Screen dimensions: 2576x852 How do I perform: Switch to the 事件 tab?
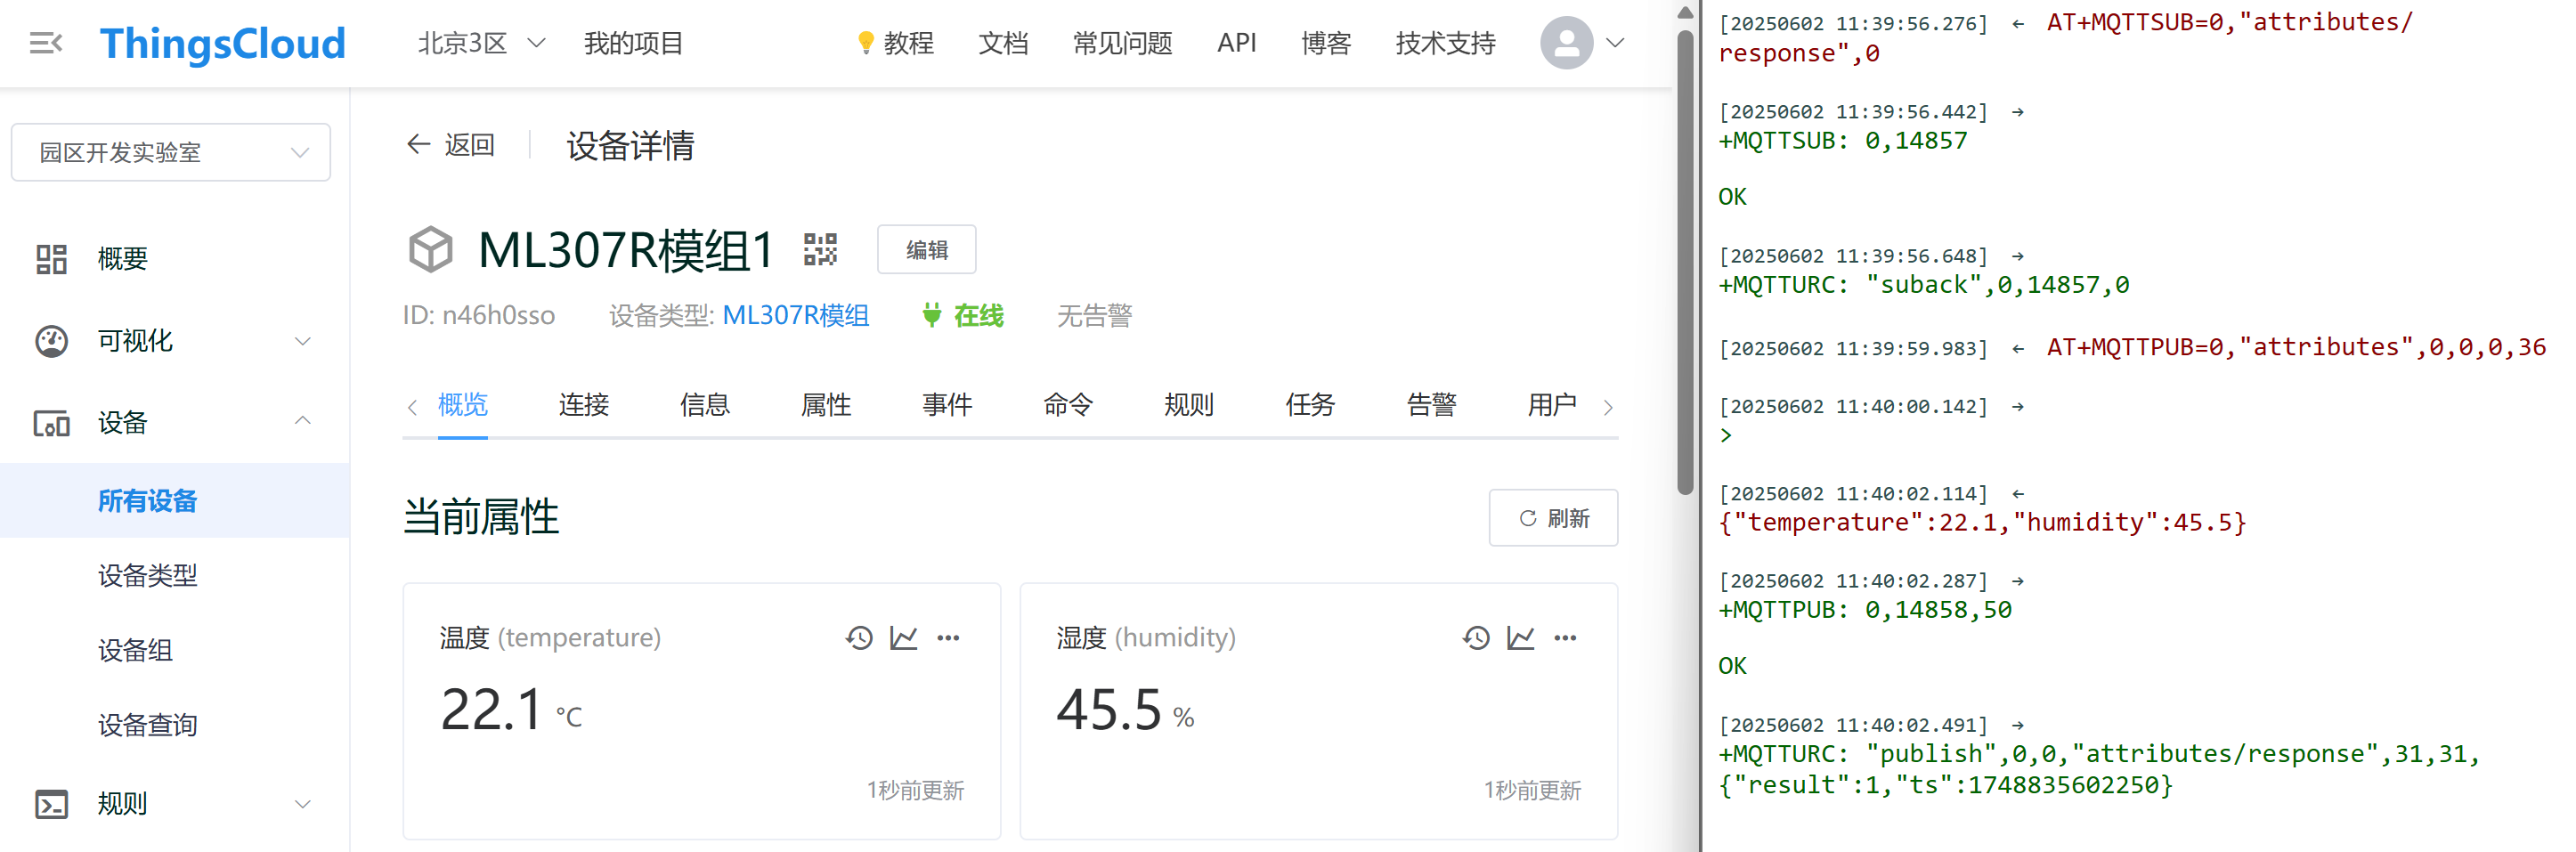pyautogui.click(x=947, y=405)
